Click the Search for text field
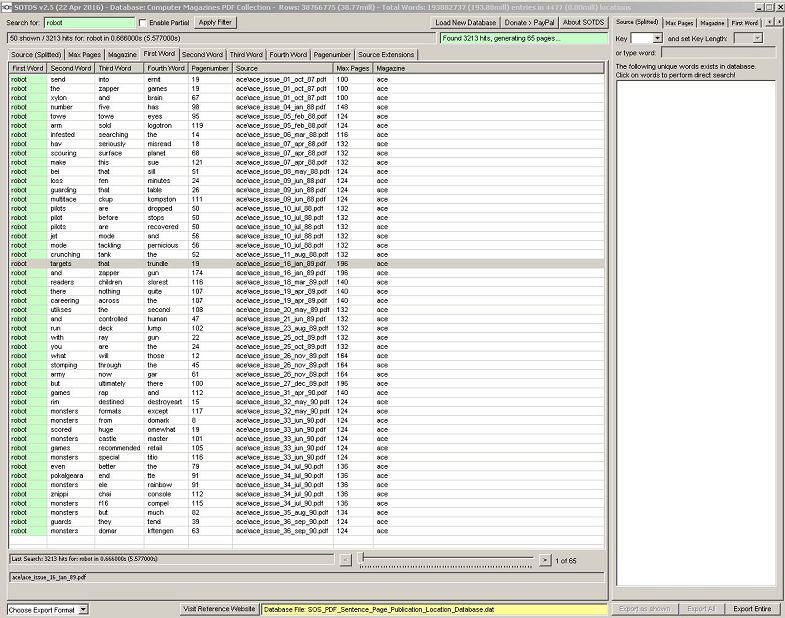This screenshot has height=618, width=785. (x=87, y=22)
